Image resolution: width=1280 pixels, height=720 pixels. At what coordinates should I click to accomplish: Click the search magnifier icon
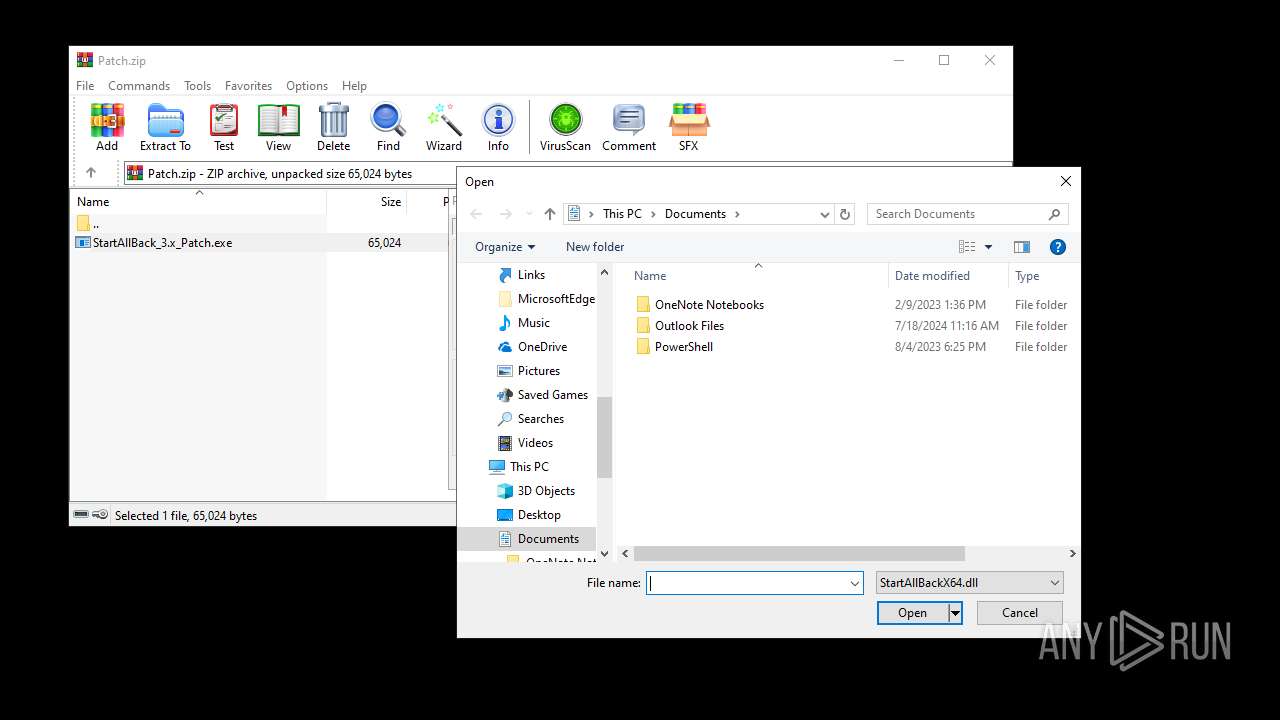click(x=1054, y=214)
